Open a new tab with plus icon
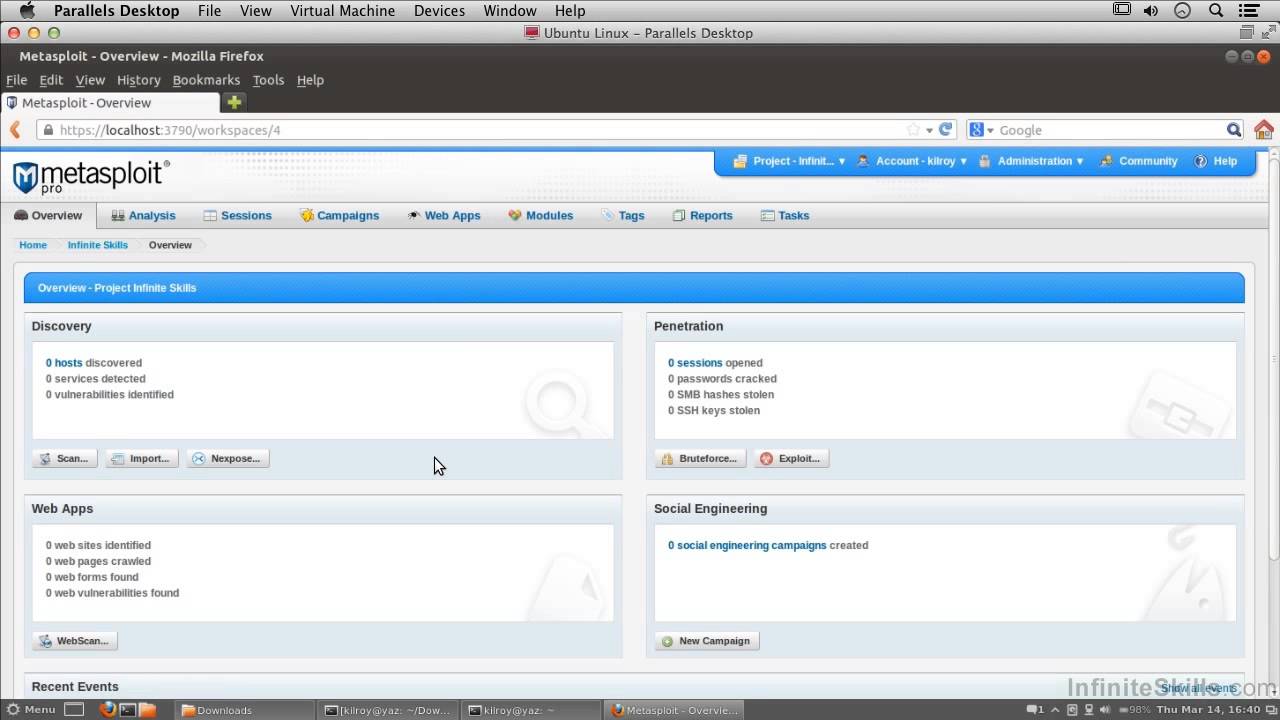 (x=234, y=102)
